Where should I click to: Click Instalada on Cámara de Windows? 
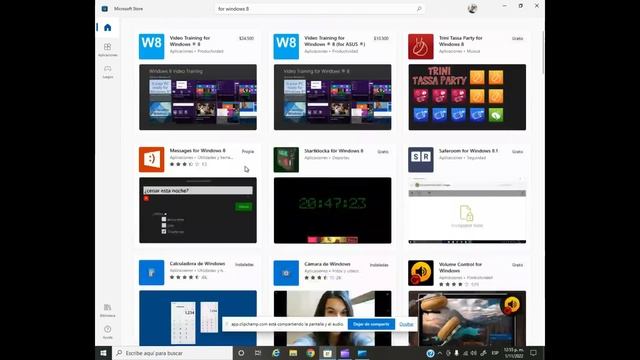click(379, 265)
